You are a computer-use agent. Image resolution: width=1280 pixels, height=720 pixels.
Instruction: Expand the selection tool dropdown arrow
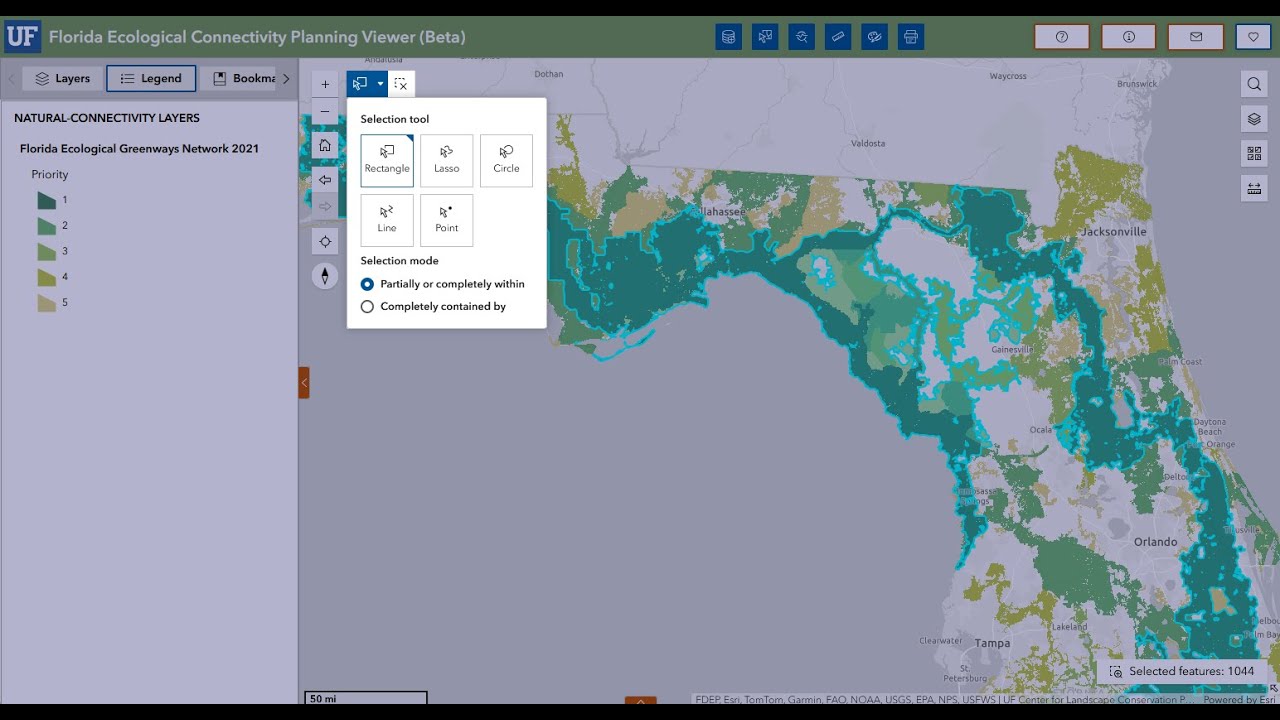pos(381,84)
